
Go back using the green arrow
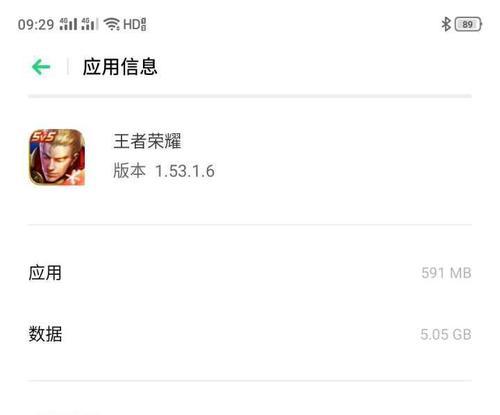(x=41, y=67)
